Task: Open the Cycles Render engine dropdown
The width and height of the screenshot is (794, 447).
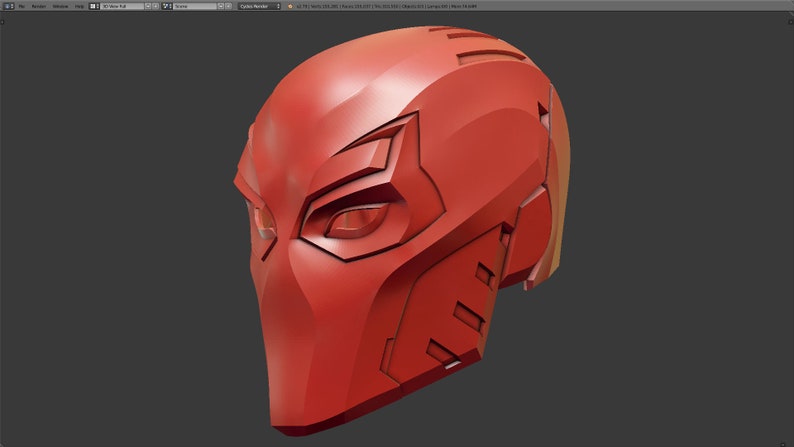Action: click(259, 6)
